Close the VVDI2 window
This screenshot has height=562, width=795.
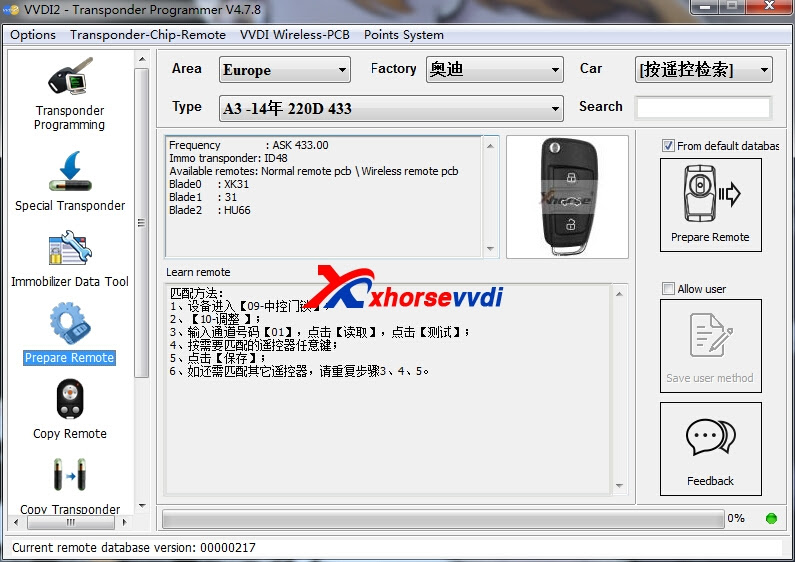768,7
